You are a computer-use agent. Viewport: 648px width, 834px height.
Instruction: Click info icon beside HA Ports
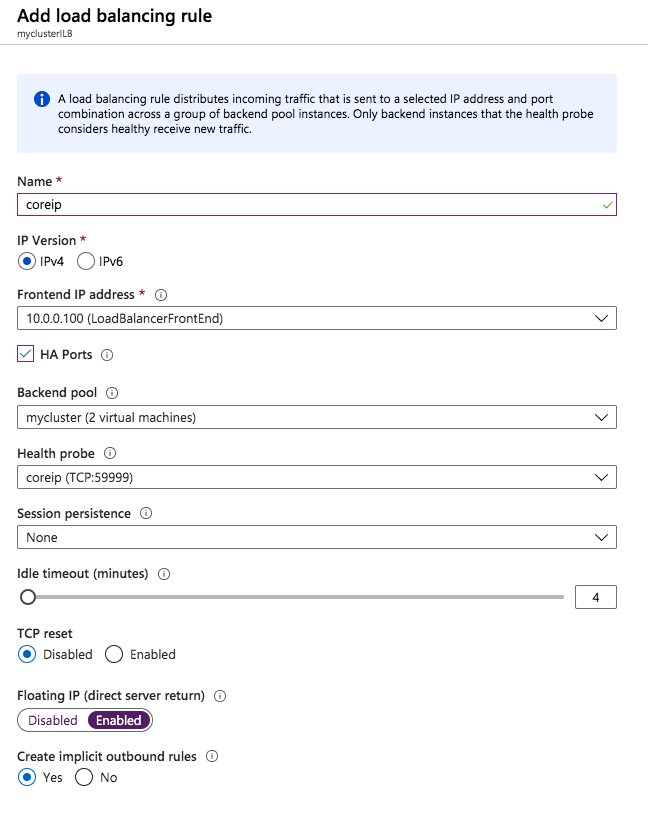coord(107,355)
